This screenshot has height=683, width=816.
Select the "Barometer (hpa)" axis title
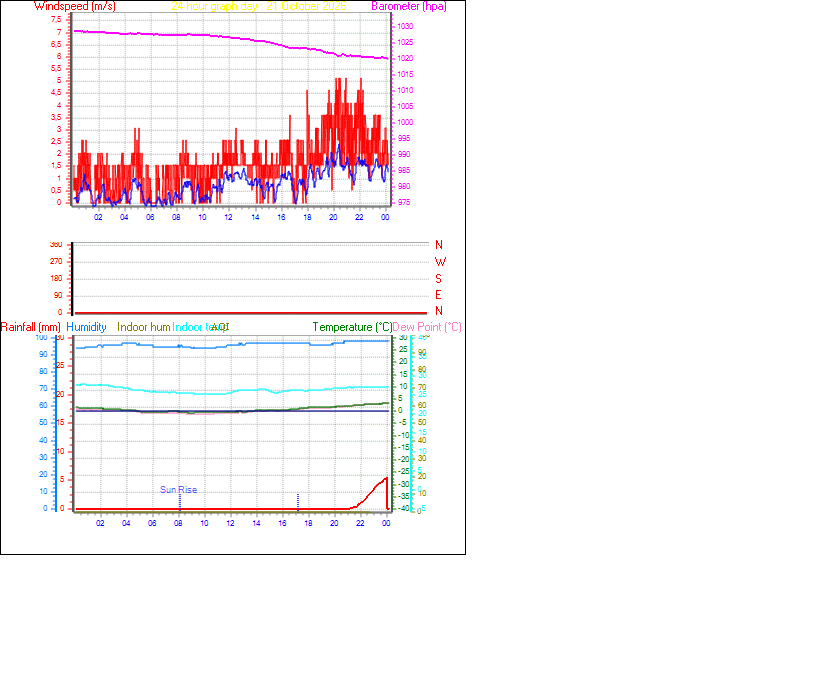tap(409, 6)
